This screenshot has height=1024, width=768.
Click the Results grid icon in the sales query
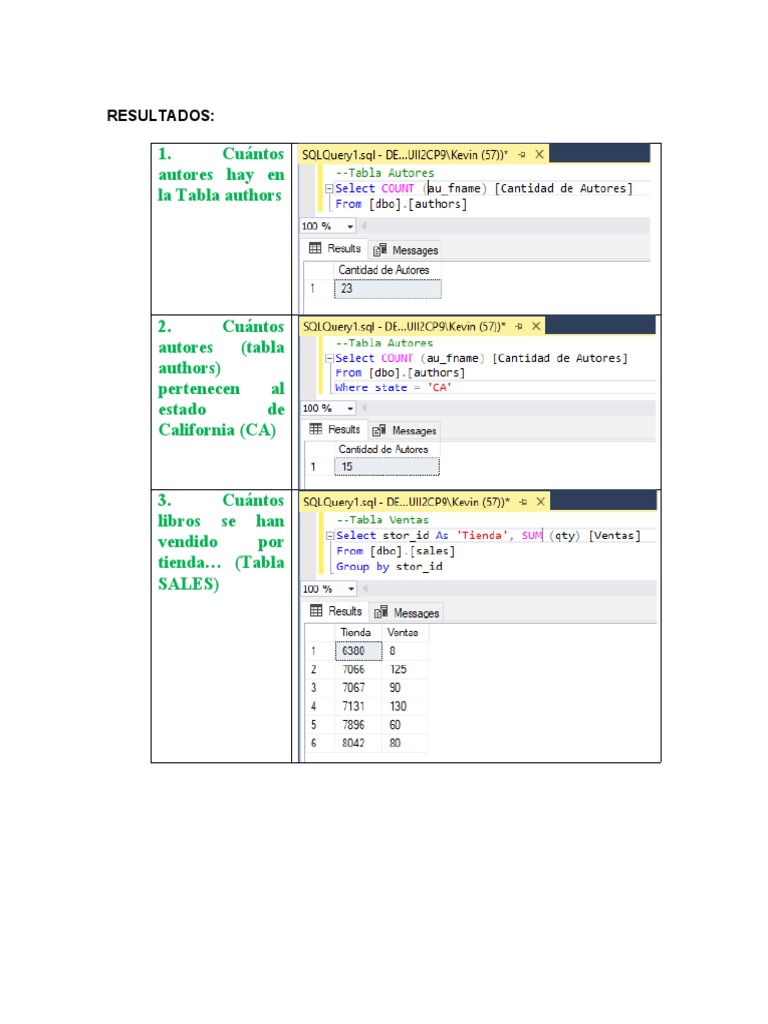point(315,611)
